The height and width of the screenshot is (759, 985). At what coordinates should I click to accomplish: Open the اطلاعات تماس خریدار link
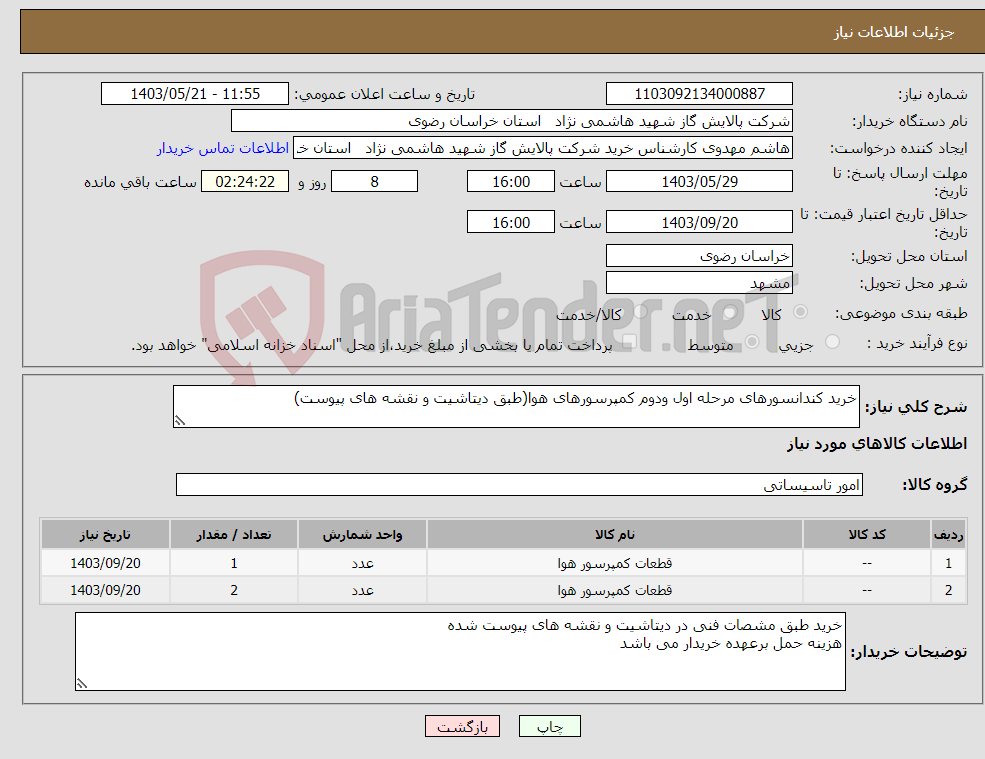(x=223, y=148)
